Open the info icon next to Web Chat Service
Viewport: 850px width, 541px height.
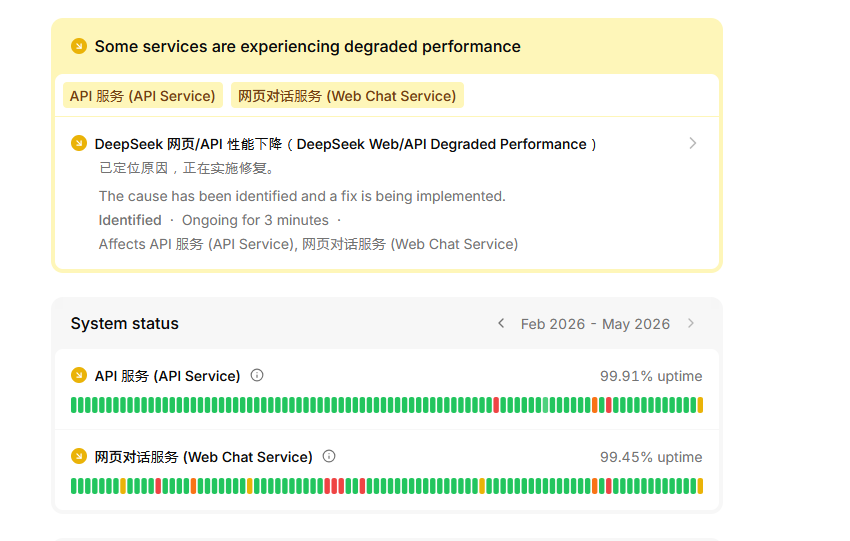point(329,456)
